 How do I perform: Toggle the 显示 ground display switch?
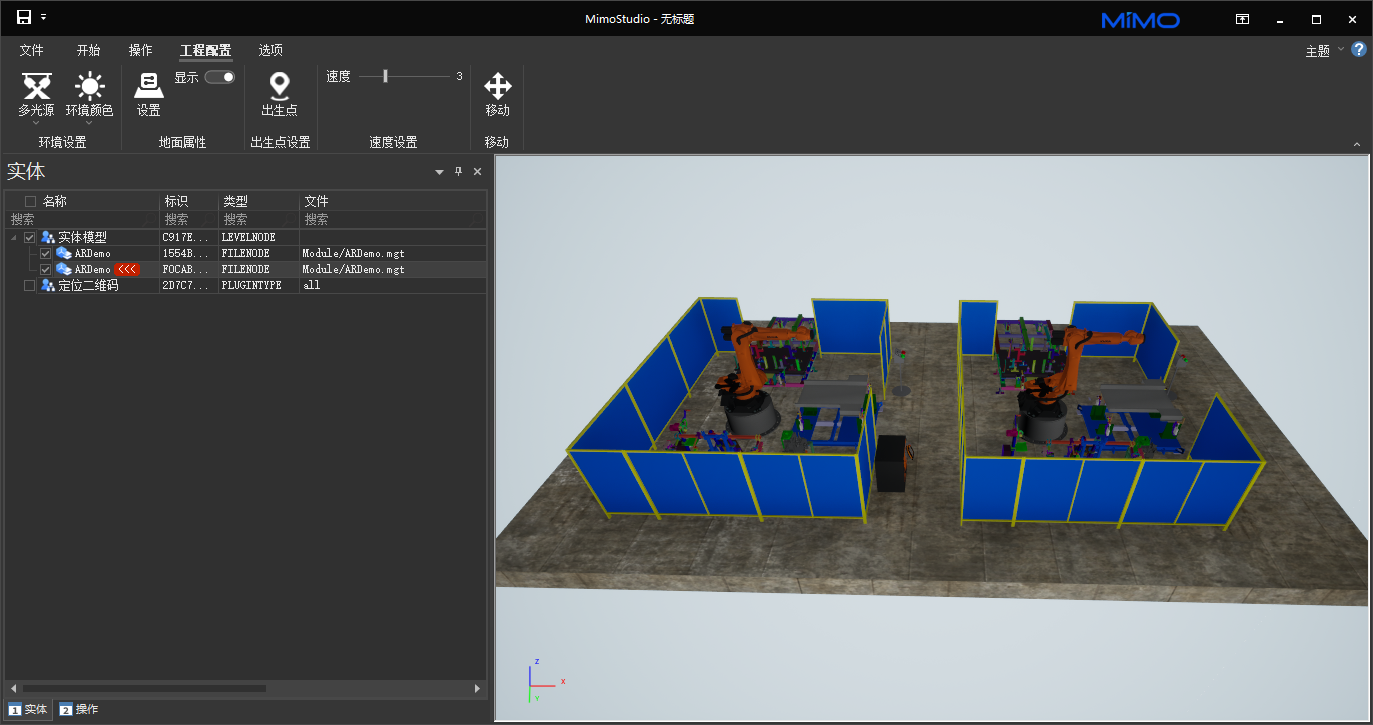coord(220,77)
